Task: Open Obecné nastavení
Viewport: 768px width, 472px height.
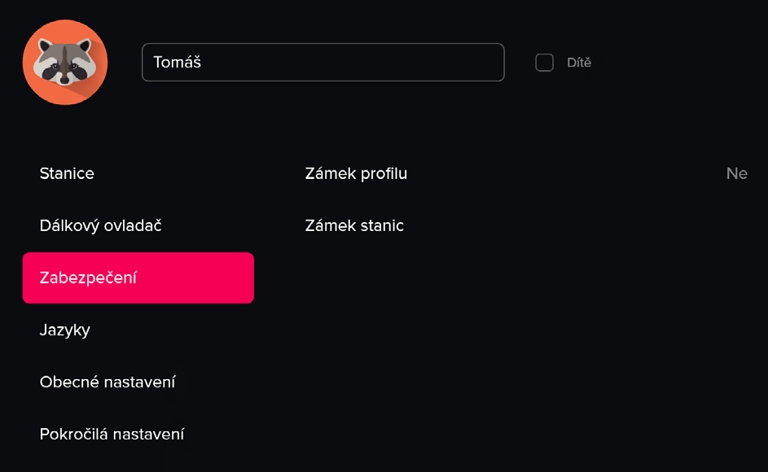Action: pos(108,382)
